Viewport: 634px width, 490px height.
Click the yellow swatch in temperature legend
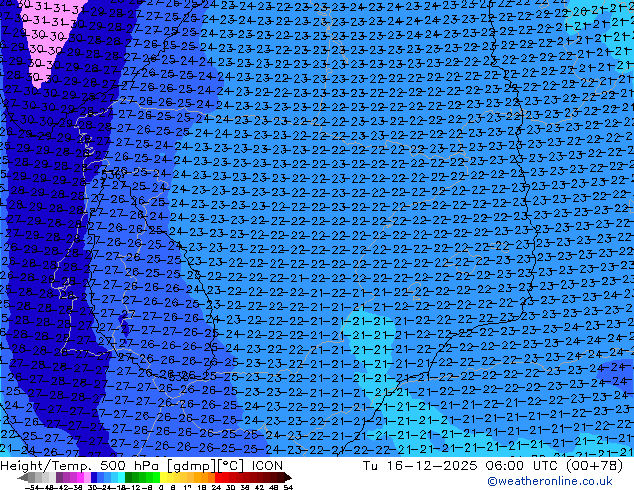click(163, 477)
